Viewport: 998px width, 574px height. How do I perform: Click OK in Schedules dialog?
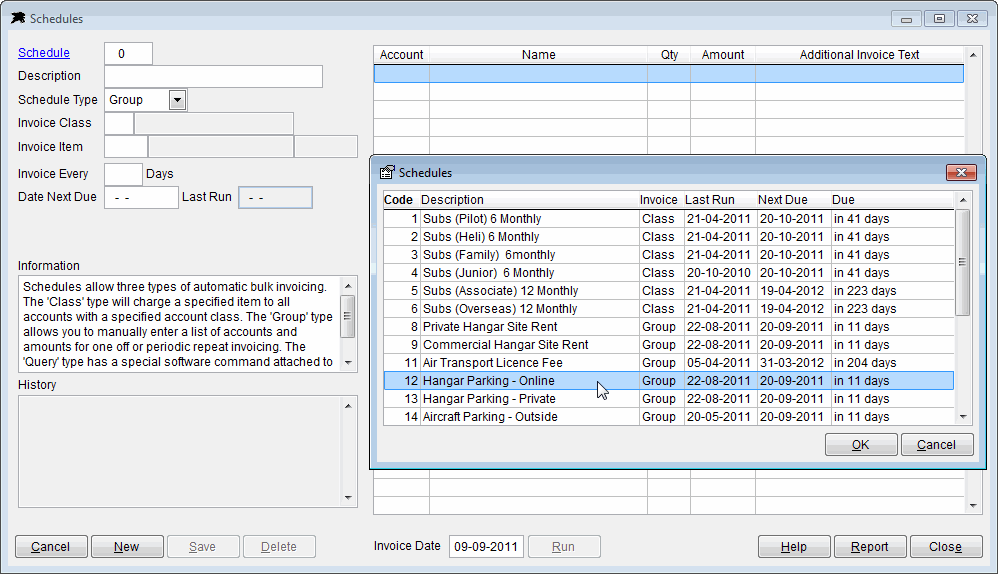pos(861,445)
